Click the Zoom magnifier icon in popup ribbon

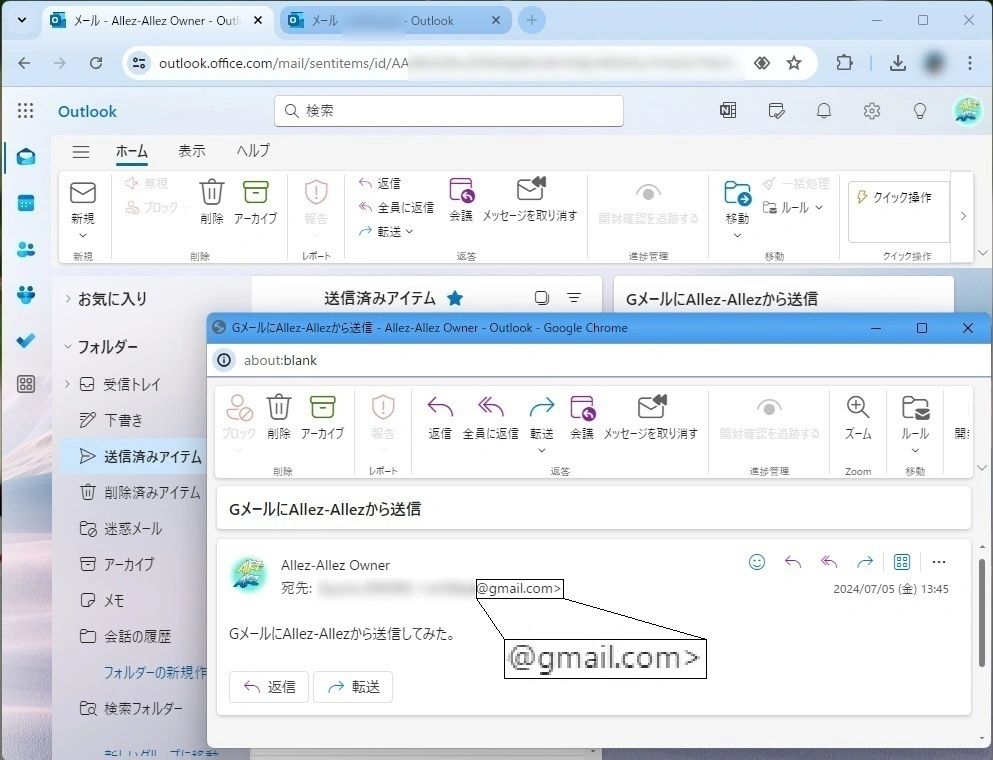[857, 407]
